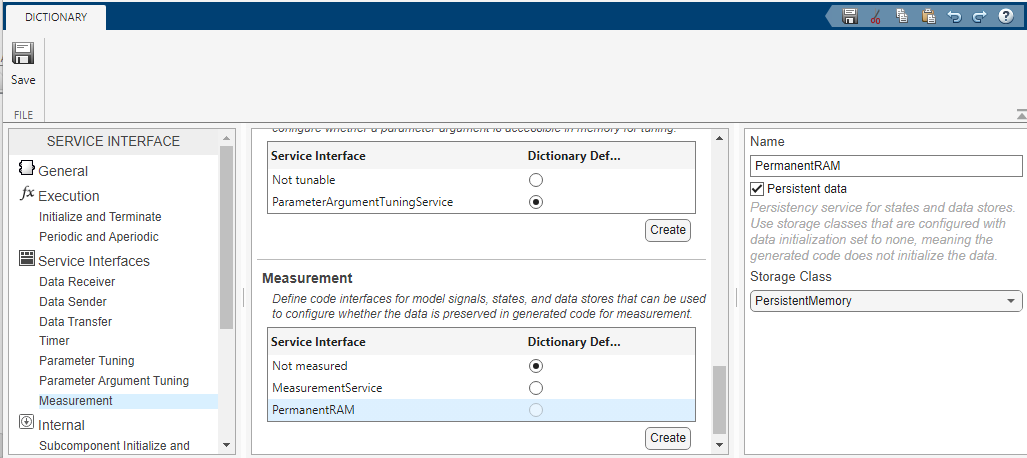Image resolution: width=1027 pixels, height=458 pixels.
Task: Undo the last action with the undo arrow
Action: 954,16
